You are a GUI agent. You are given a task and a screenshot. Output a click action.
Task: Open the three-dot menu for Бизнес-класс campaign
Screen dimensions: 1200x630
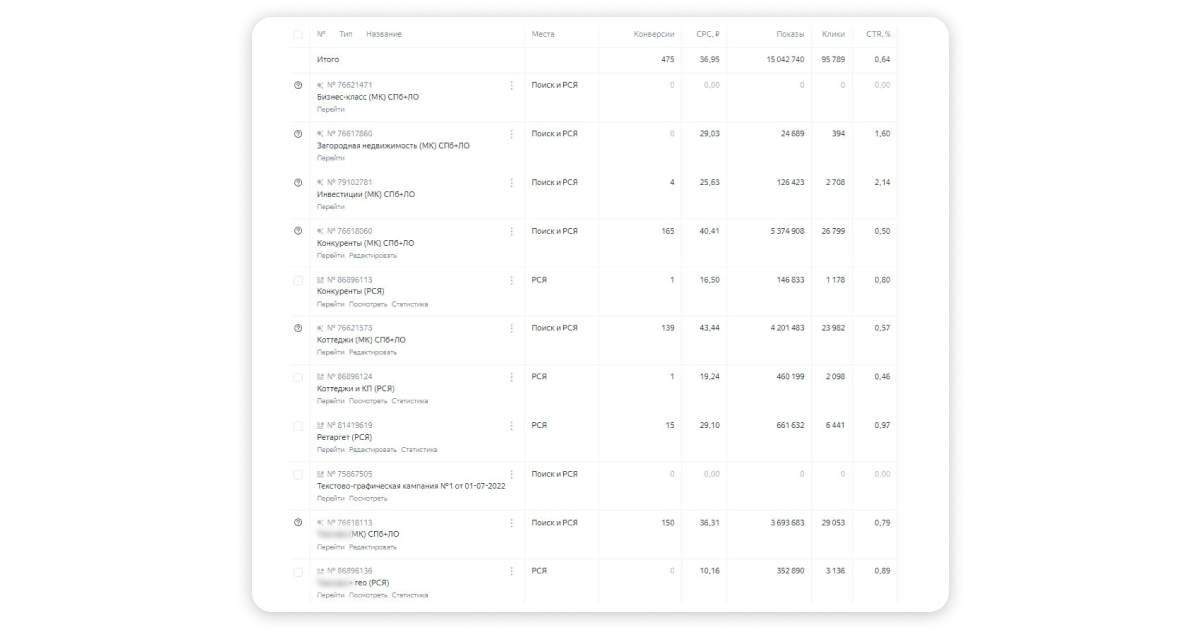click(512, 85)
